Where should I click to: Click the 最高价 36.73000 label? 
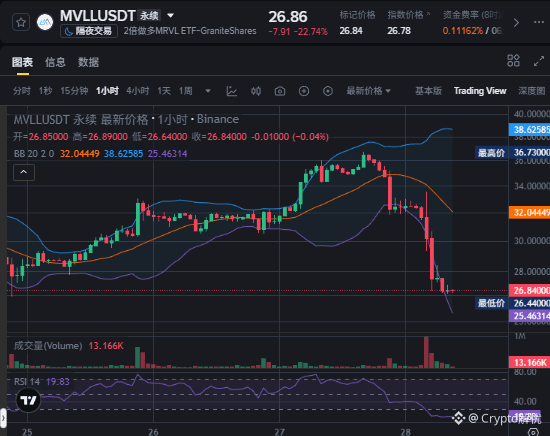point(512,153)
